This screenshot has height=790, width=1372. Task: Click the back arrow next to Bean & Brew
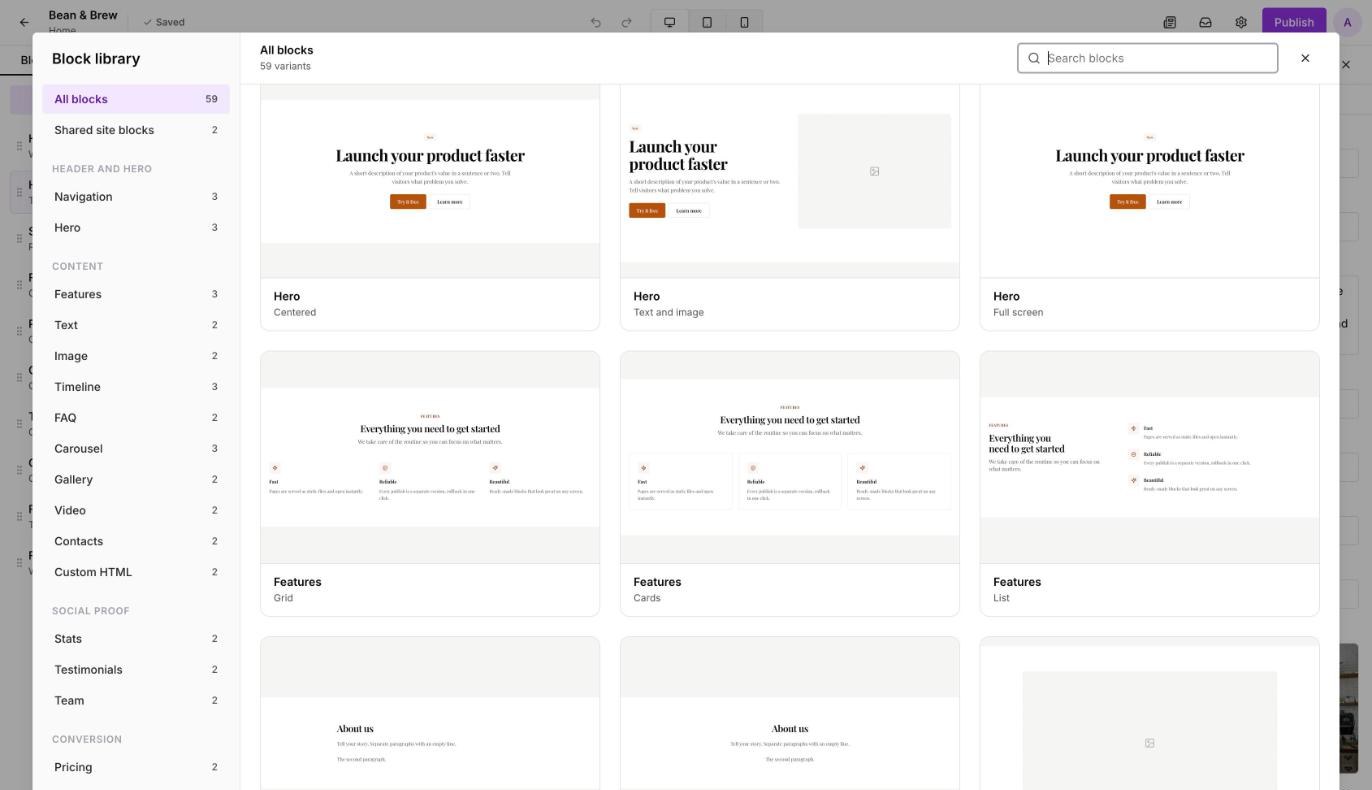(x=24, y=22)
